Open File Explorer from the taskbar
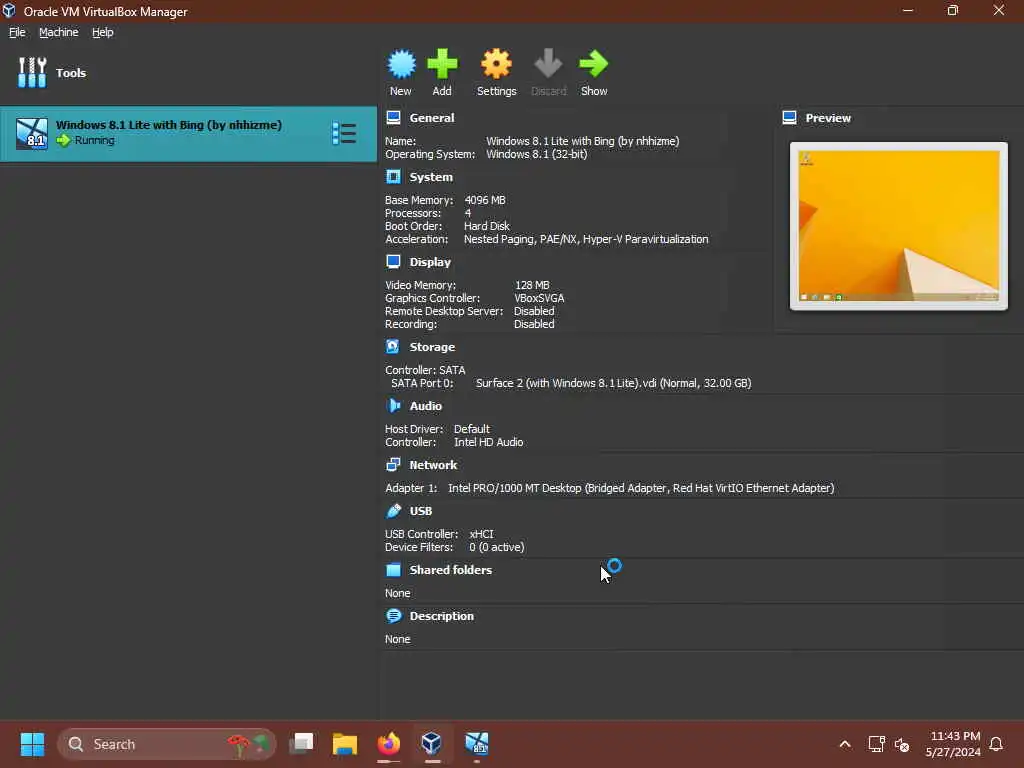Viewport: 1024px width, 768px height. point(344,744)
